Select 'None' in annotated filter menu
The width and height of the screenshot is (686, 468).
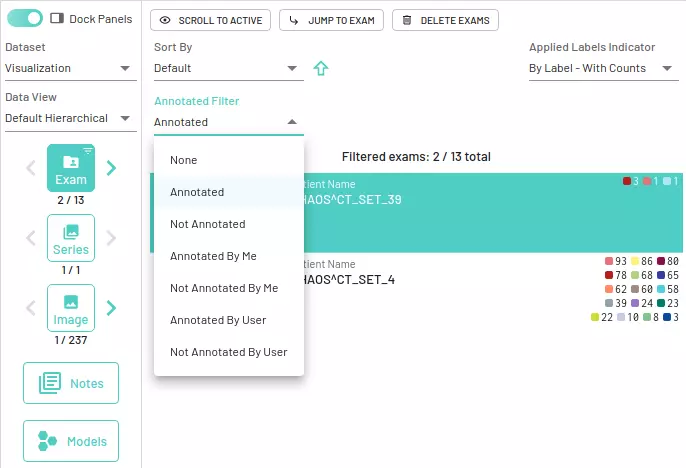pyautogui.click(x=183, y=160)
